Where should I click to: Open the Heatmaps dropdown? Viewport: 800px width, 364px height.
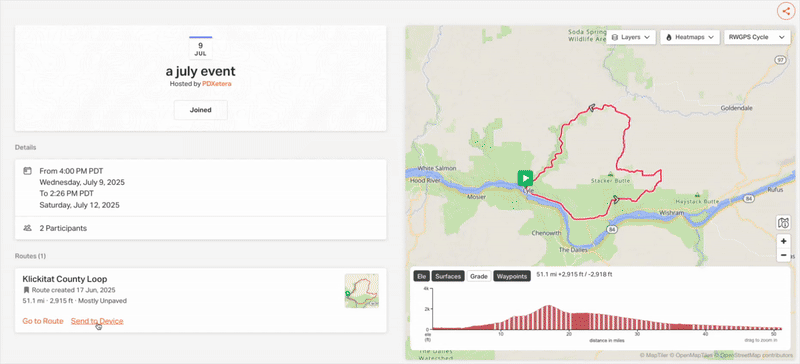coord(690,37)
